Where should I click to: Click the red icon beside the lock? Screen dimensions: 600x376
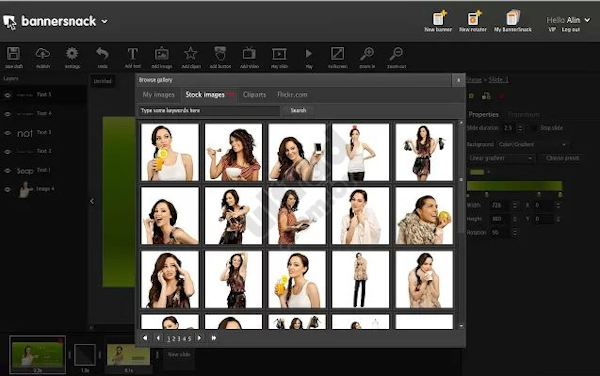[x=501, y=96]
